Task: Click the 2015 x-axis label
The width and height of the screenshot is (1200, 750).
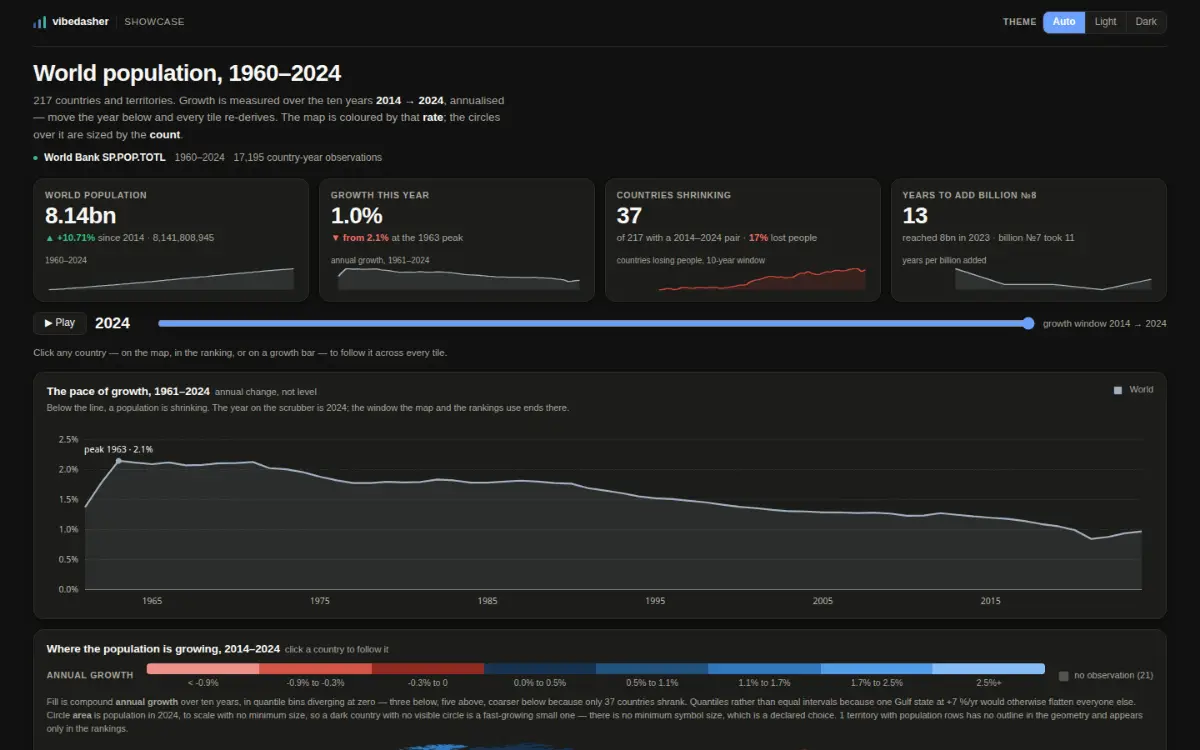Action: coord(990,601)
